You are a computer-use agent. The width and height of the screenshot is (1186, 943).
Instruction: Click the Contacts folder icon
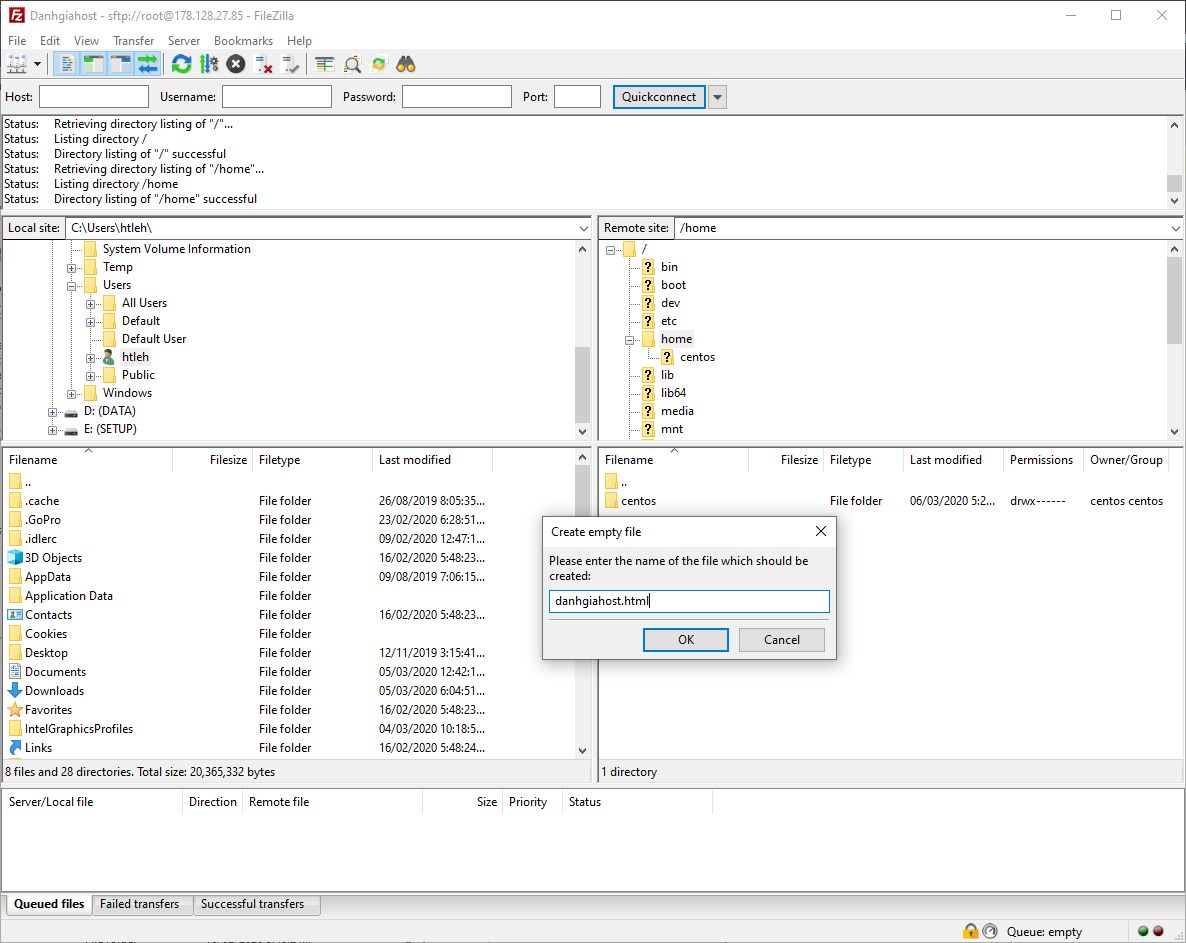point(15,615)
